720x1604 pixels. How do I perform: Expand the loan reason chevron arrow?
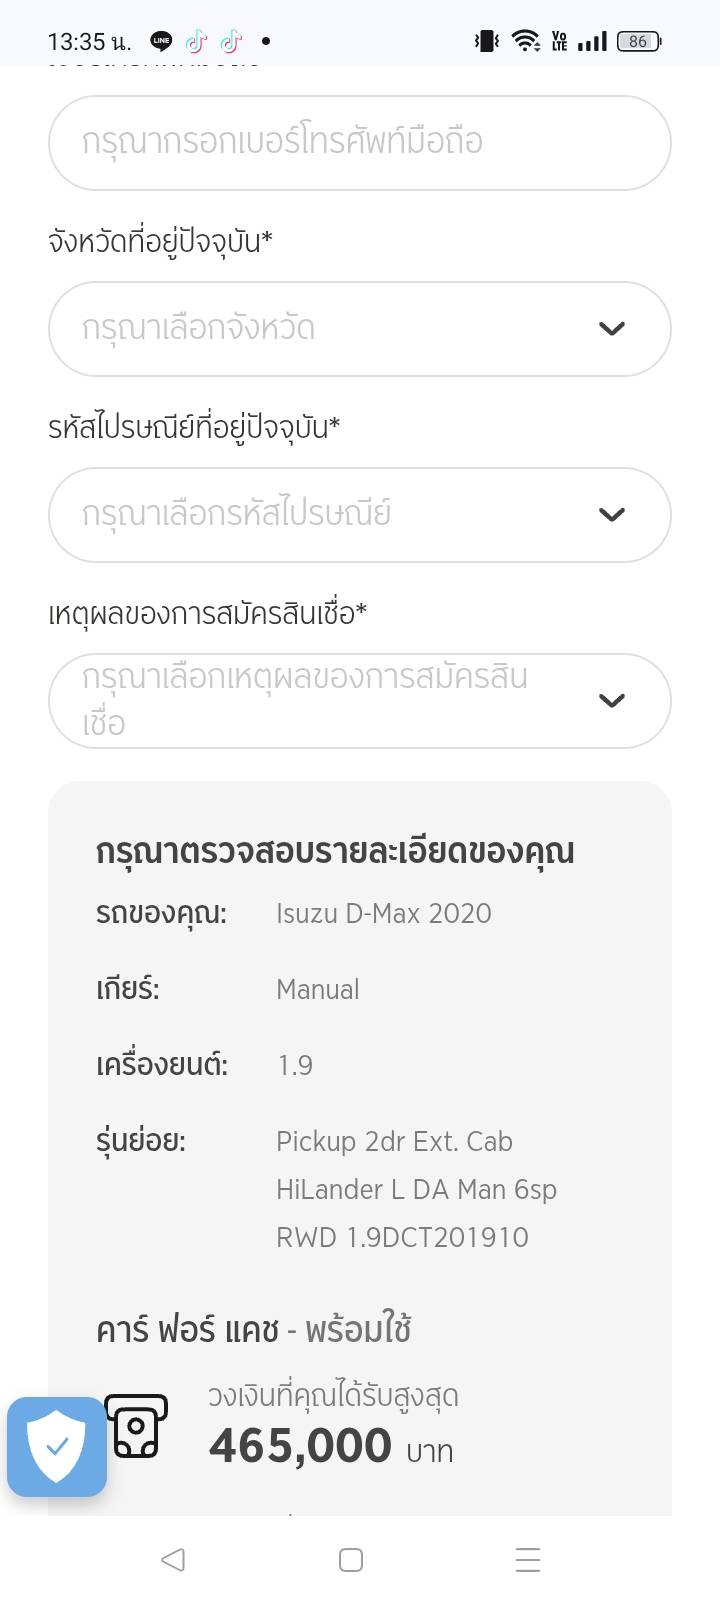pos(611,700)
